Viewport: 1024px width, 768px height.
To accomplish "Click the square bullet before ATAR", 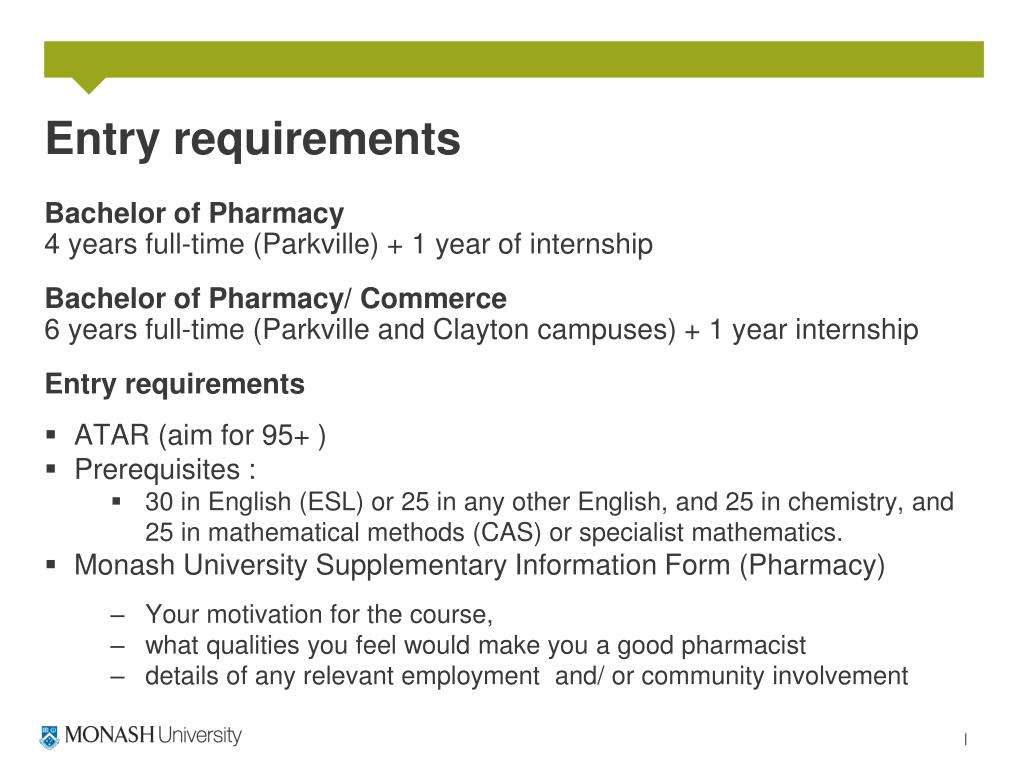I will point(51,434).
